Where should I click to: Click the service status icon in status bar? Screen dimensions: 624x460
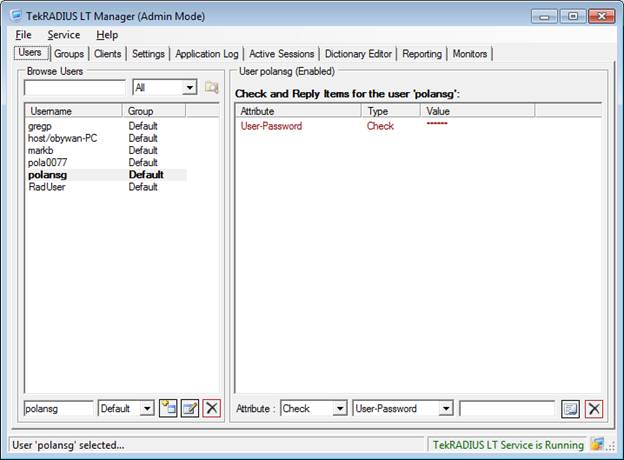click(x=597, y=444)
